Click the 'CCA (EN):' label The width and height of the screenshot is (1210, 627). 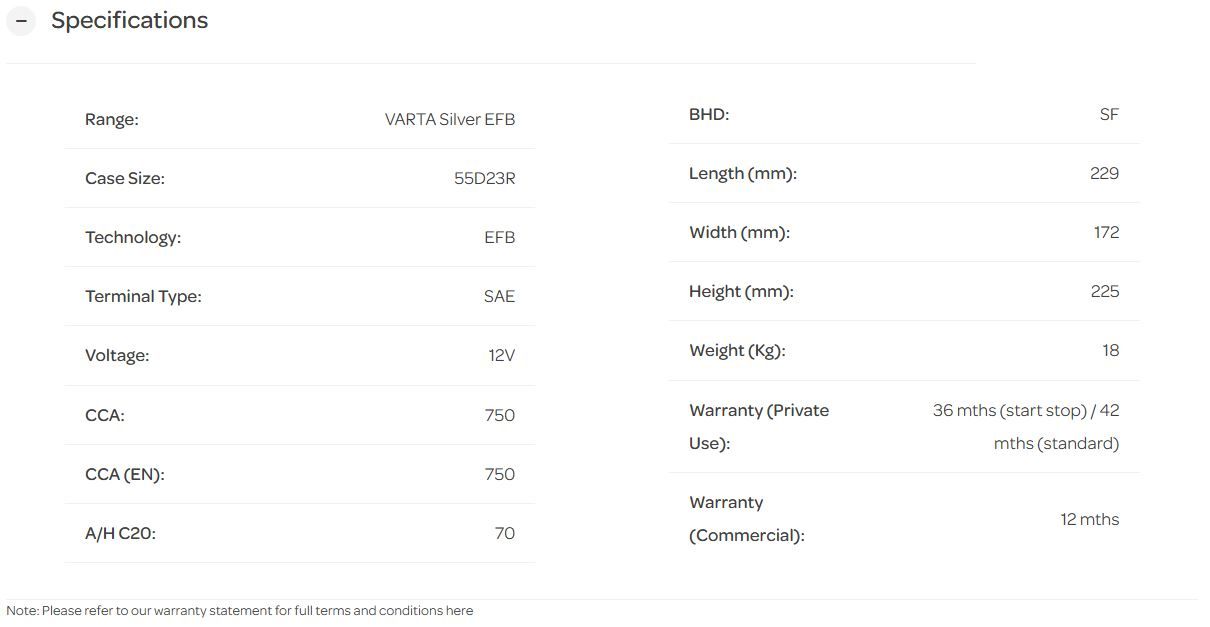click(125, 475)
